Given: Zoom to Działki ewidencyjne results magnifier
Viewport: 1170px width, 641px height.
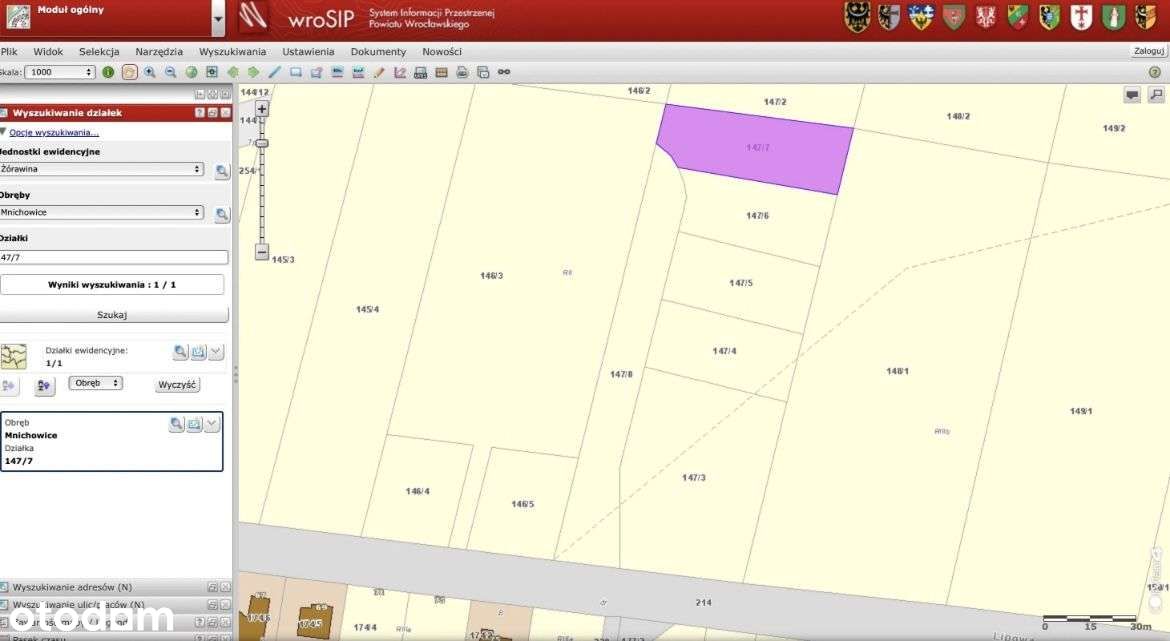Looking at the screenshot, I should pyautogui.click(x=180, y=352).
